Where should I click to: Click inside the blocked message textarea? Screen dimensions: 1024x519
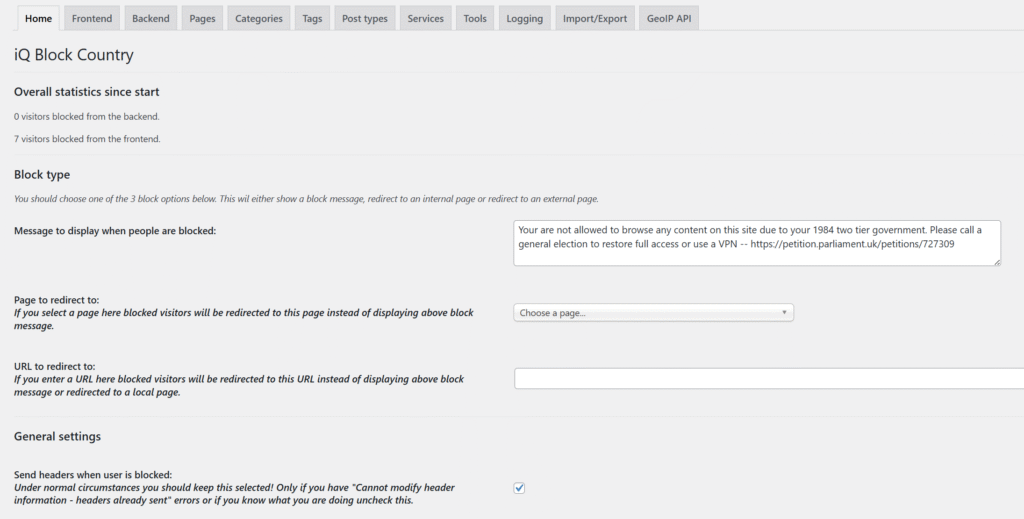point(757,243)
